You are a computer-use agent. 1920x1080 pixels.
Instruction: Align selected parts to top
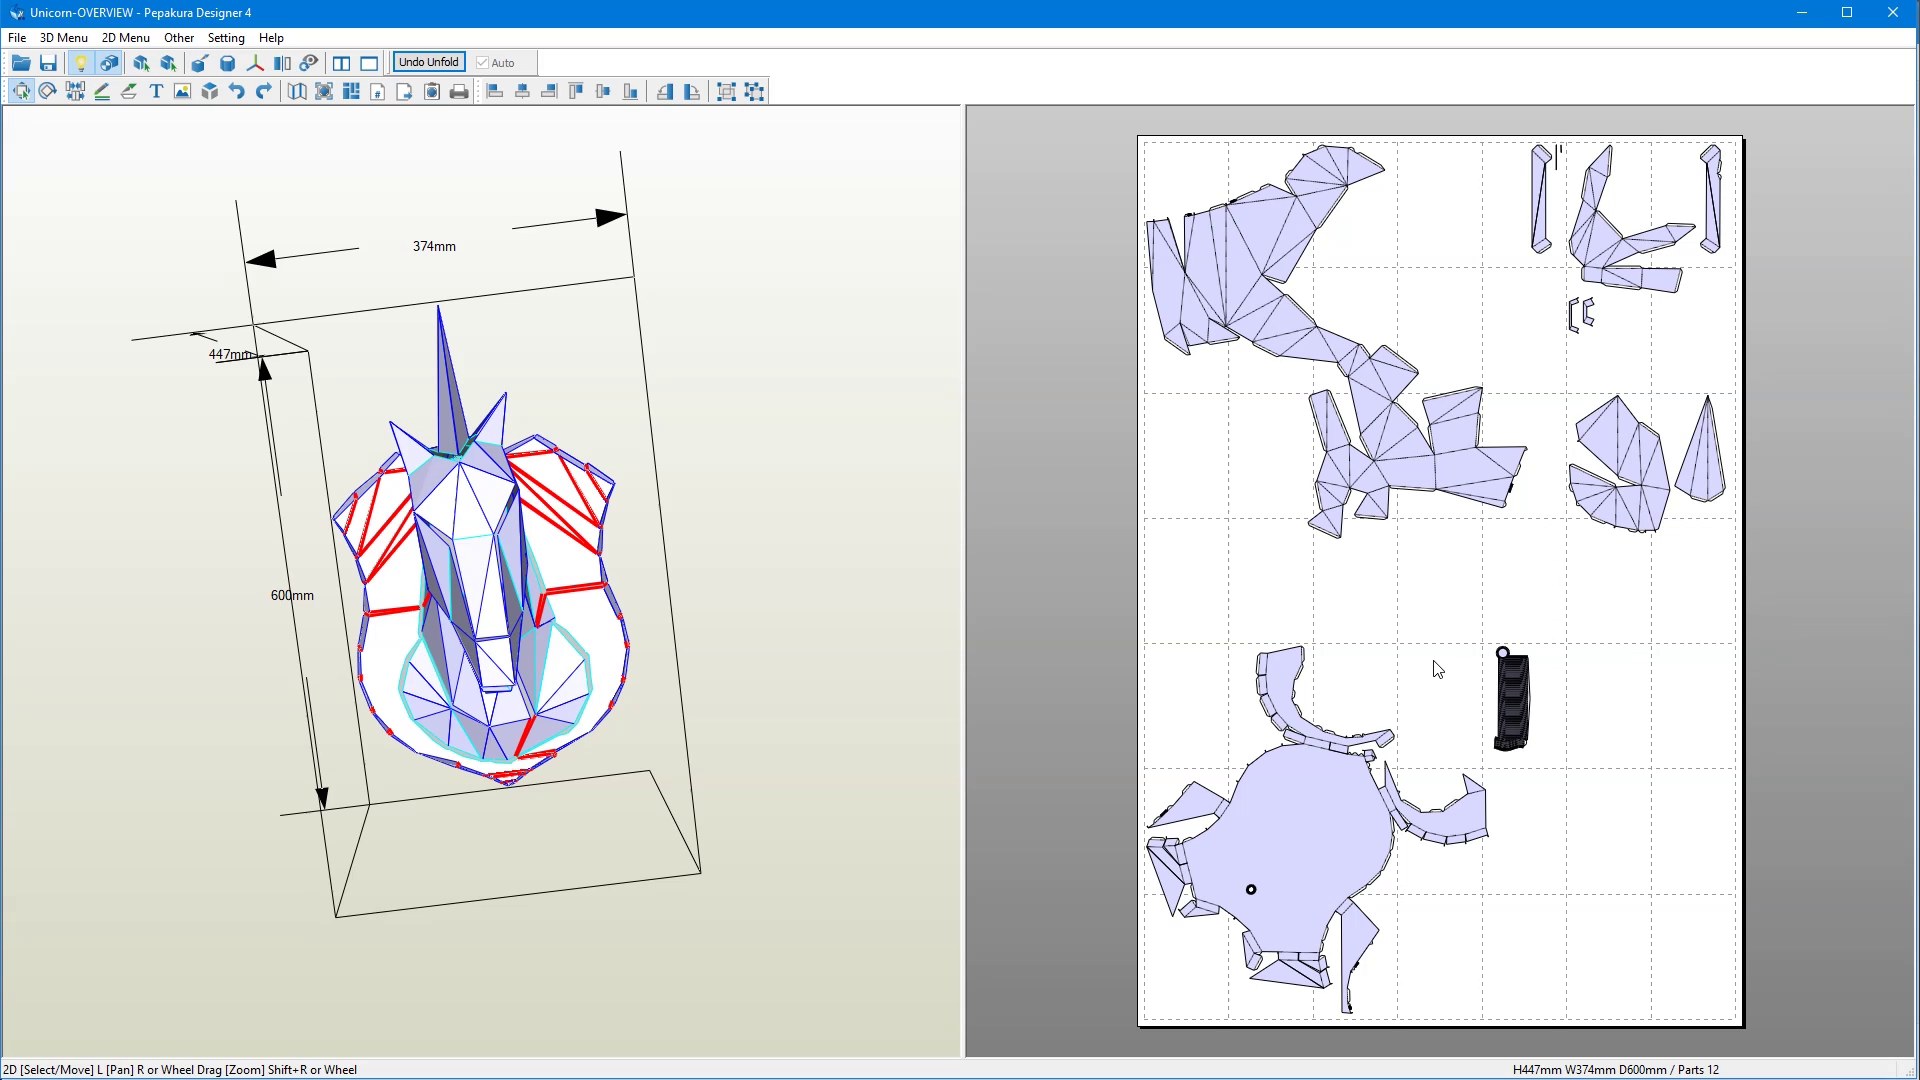tap(576, 91)
